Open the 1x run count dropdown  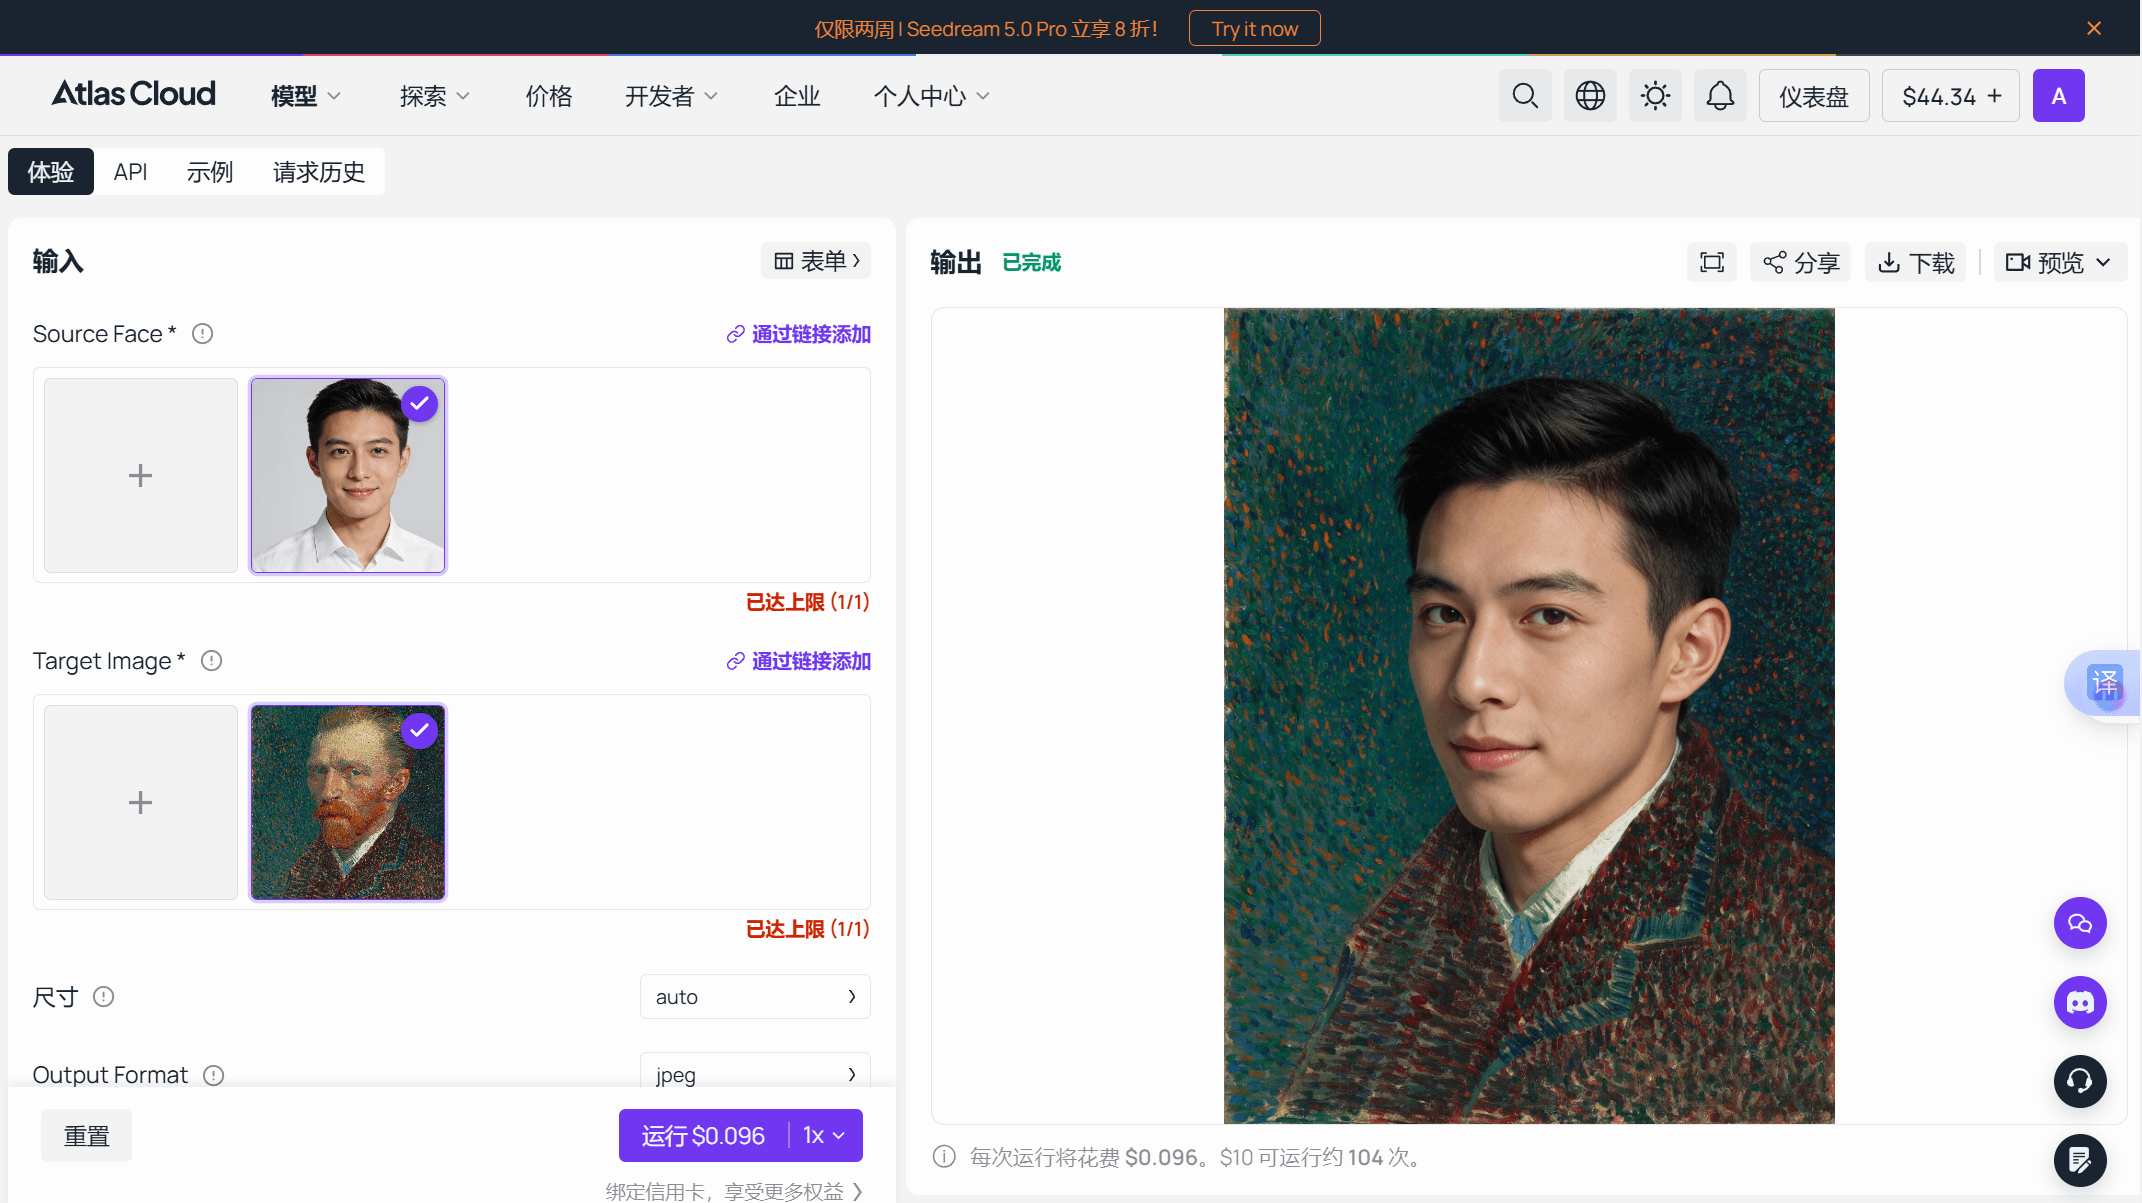[x=825, y=1136]
